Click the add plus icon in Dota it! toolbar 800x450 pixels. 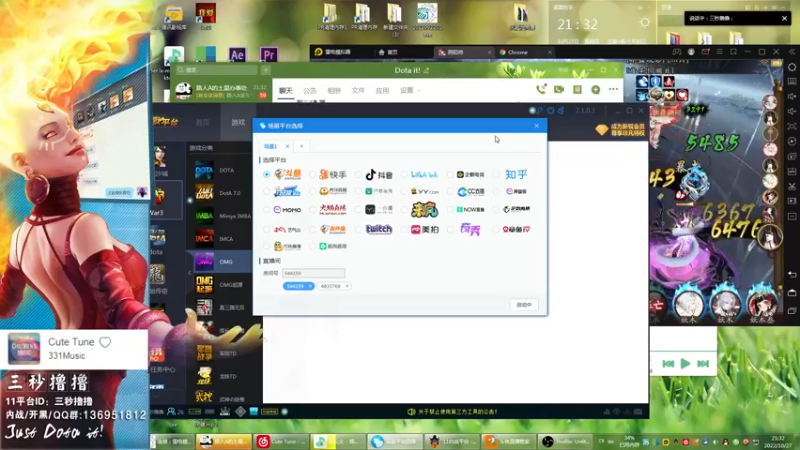[x=595, y=89]
